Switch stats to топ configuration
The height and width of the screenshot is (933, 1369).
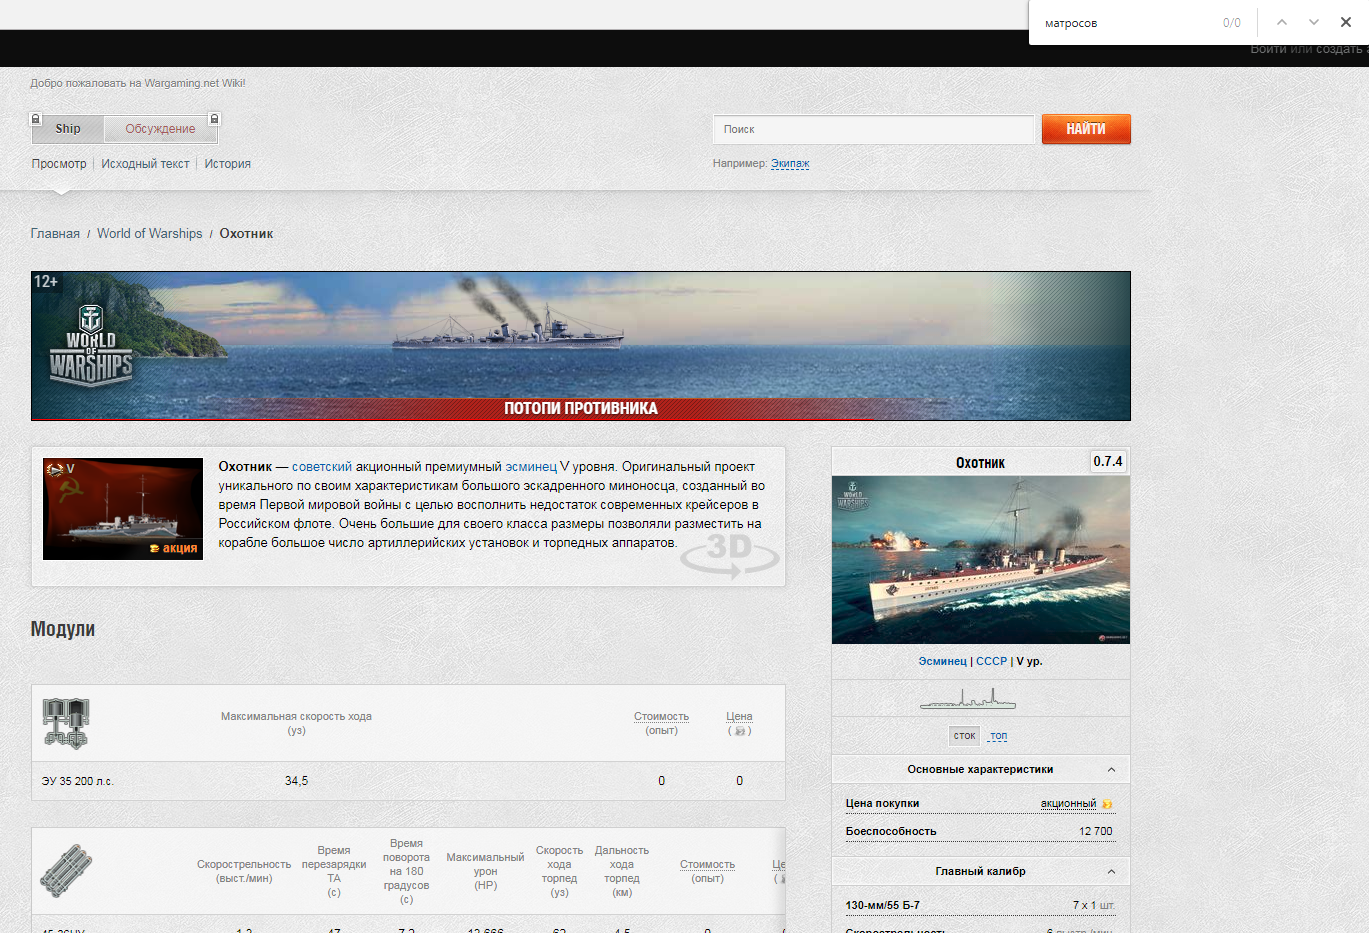pyautogui.click(x=998, y=736)
